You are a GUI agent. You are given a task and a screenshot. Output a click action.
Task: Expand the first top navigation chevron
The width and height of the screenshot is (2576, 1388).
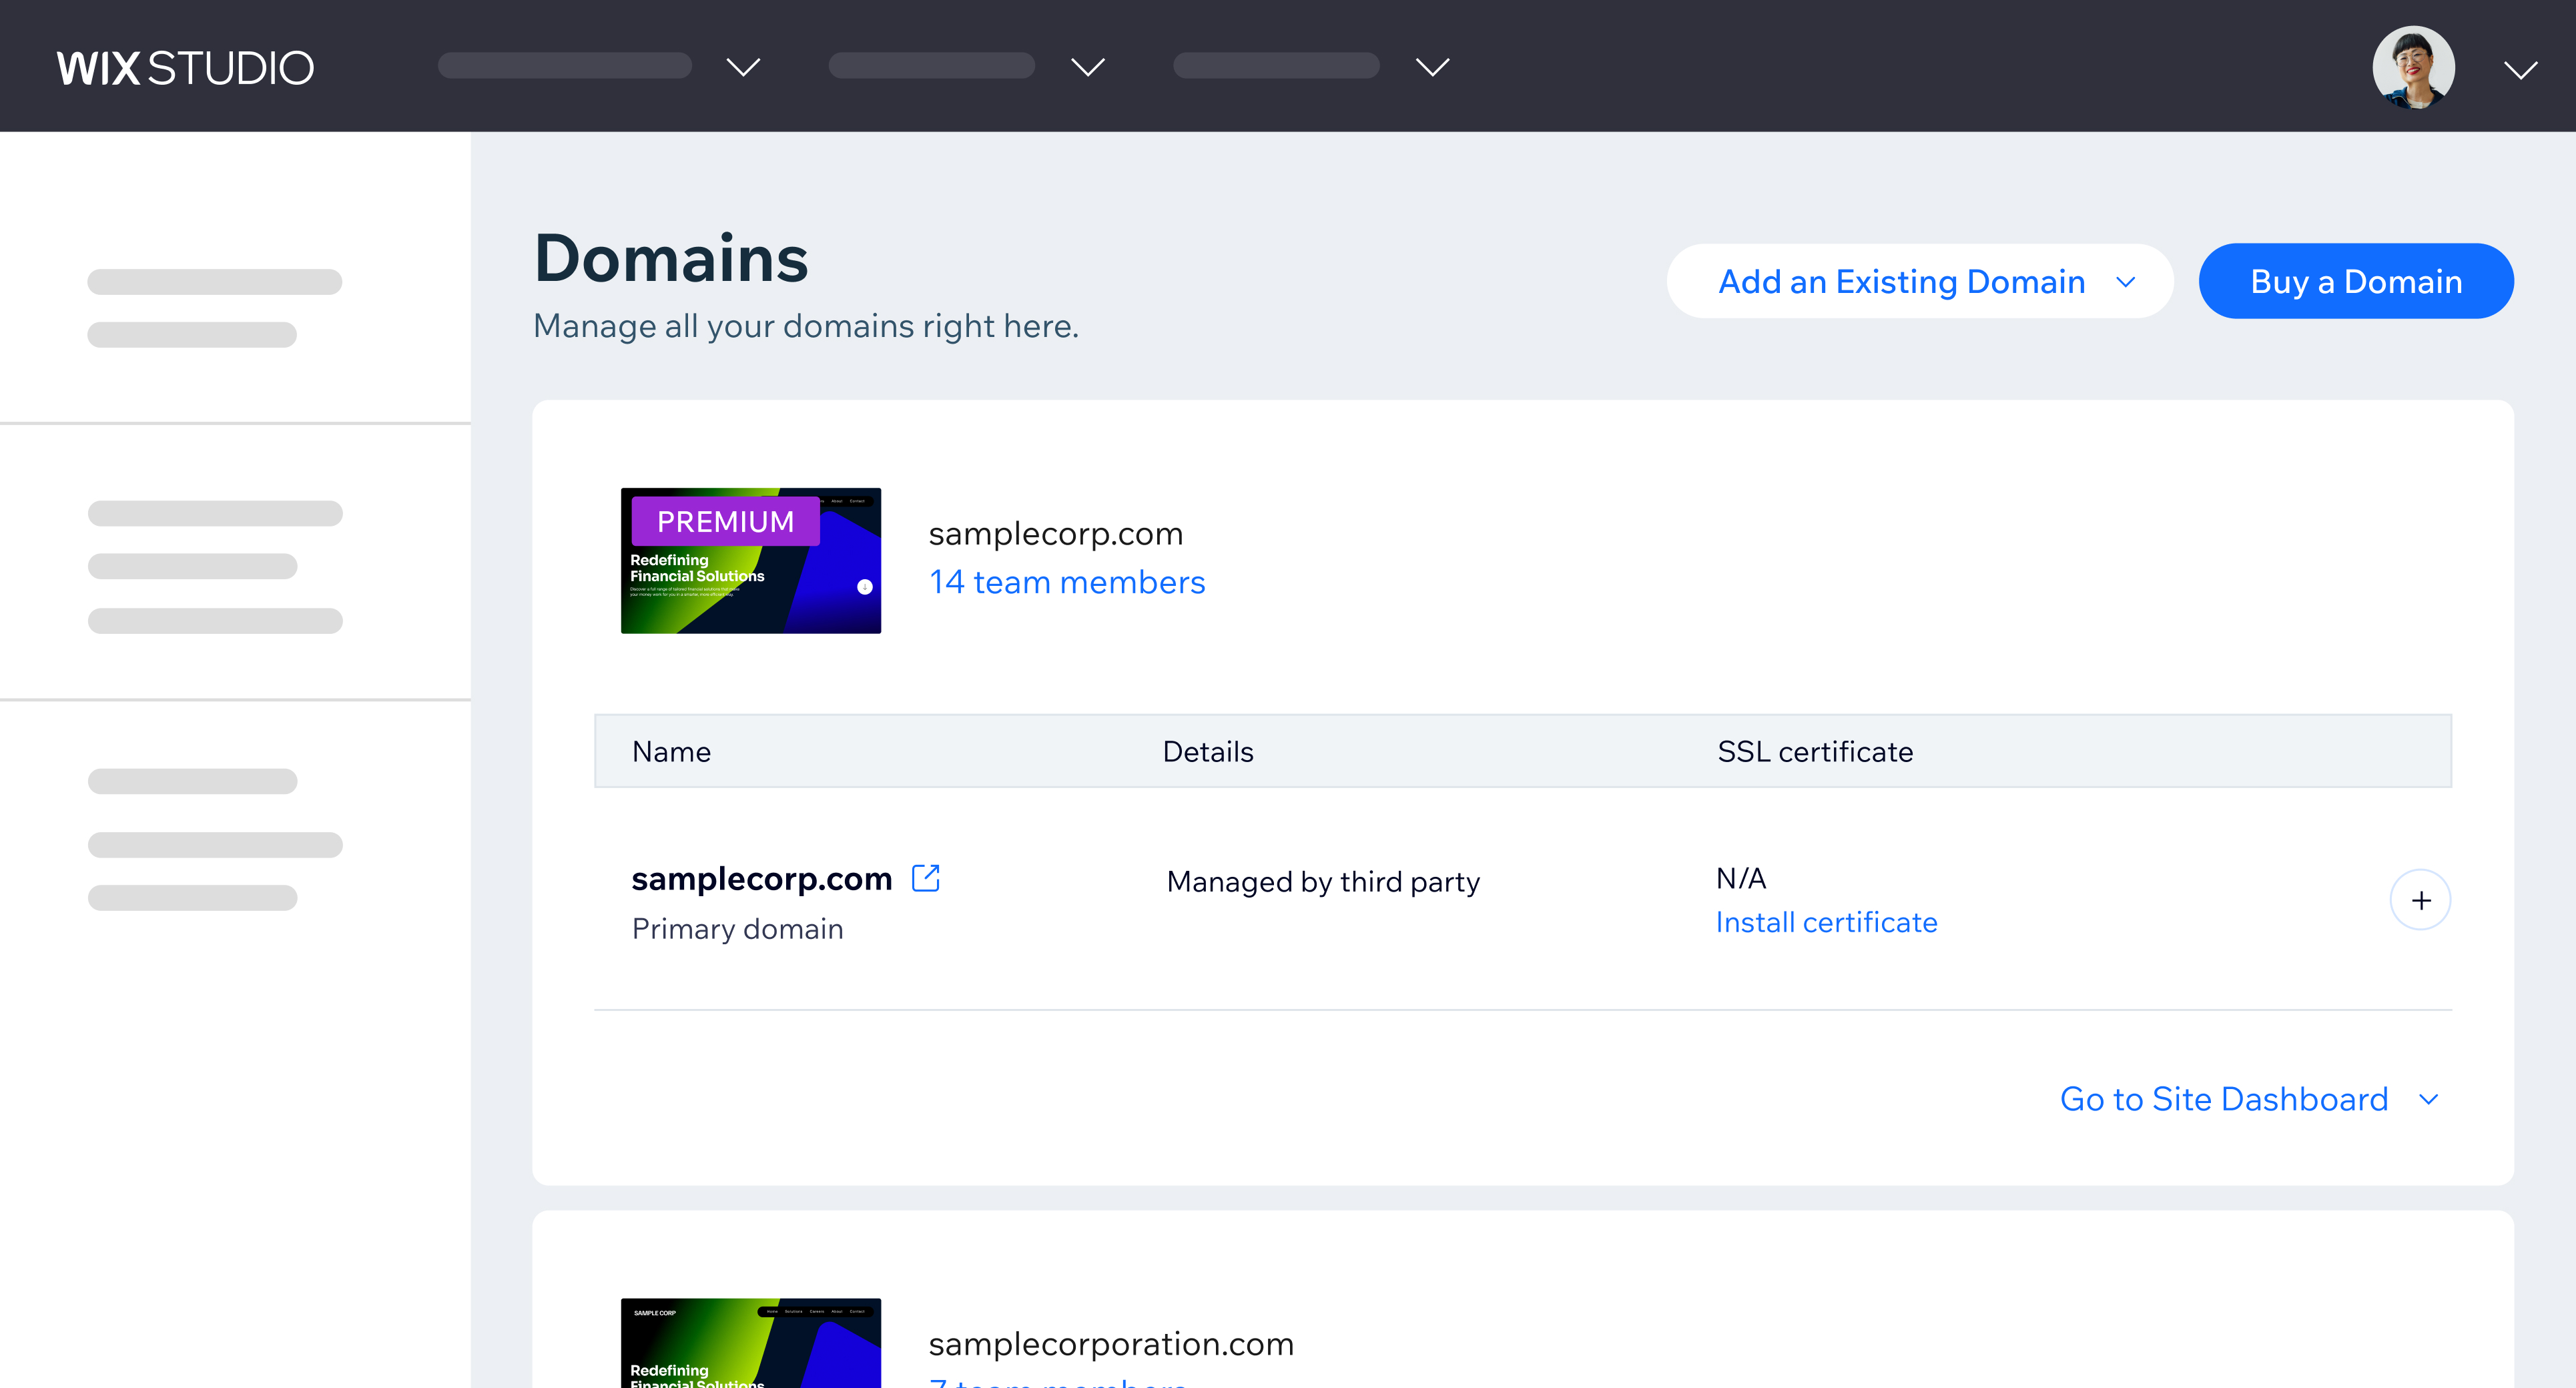(x=743, y=67)
